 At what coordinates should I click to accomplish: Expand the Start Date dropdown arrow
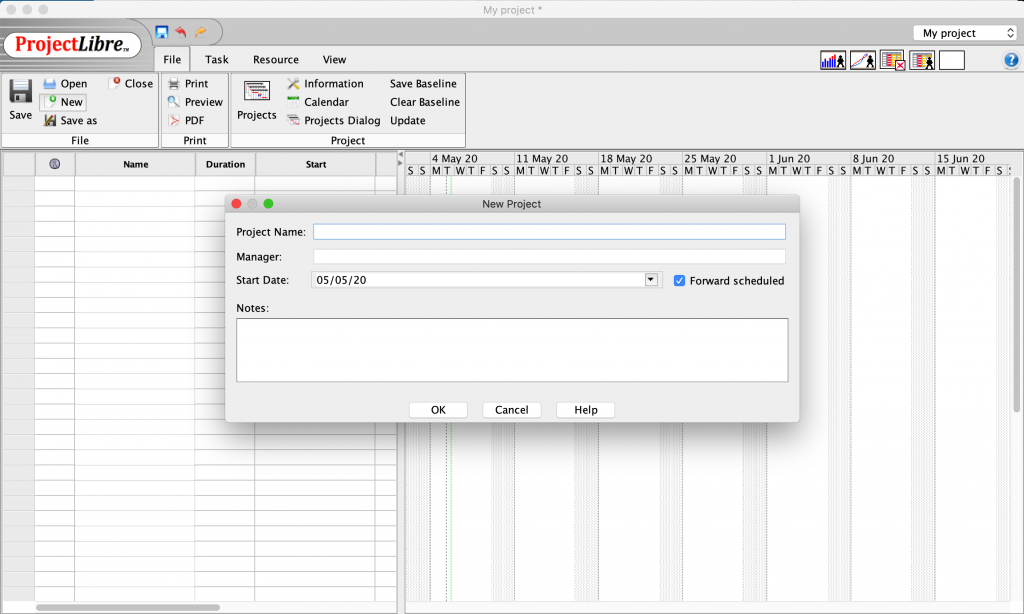652,281
